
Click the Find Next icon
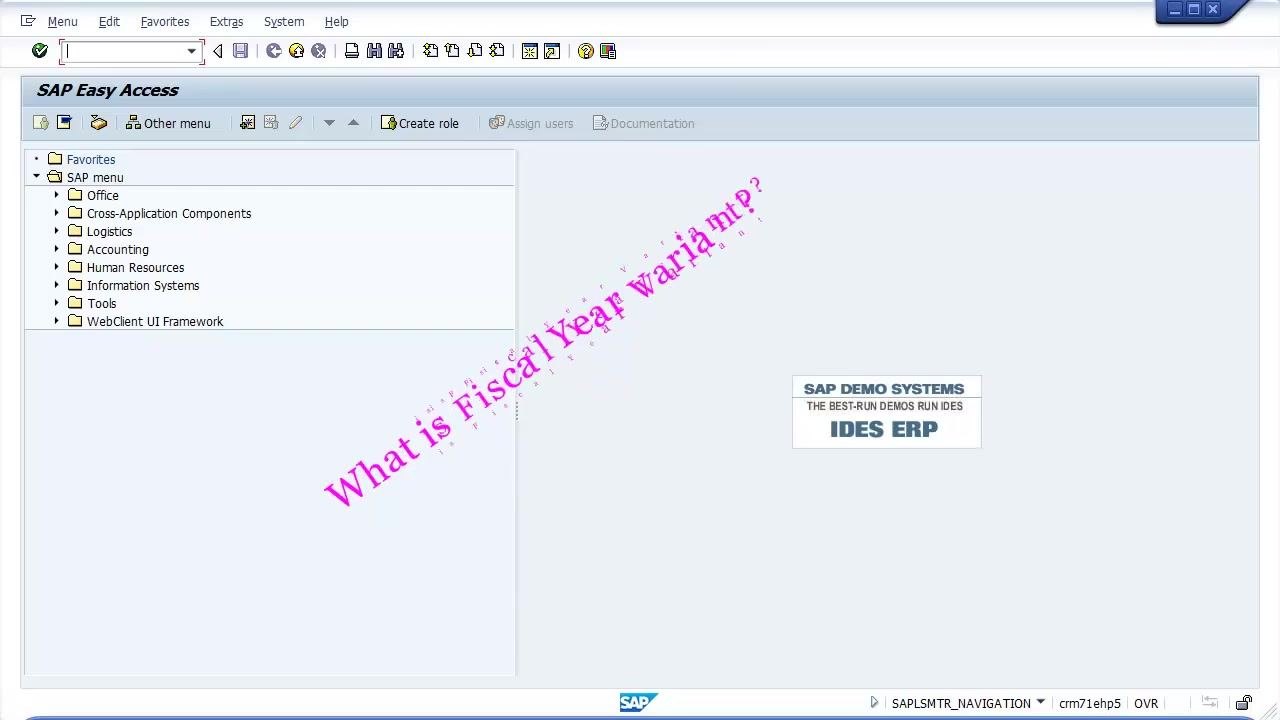tap(396, 51)
